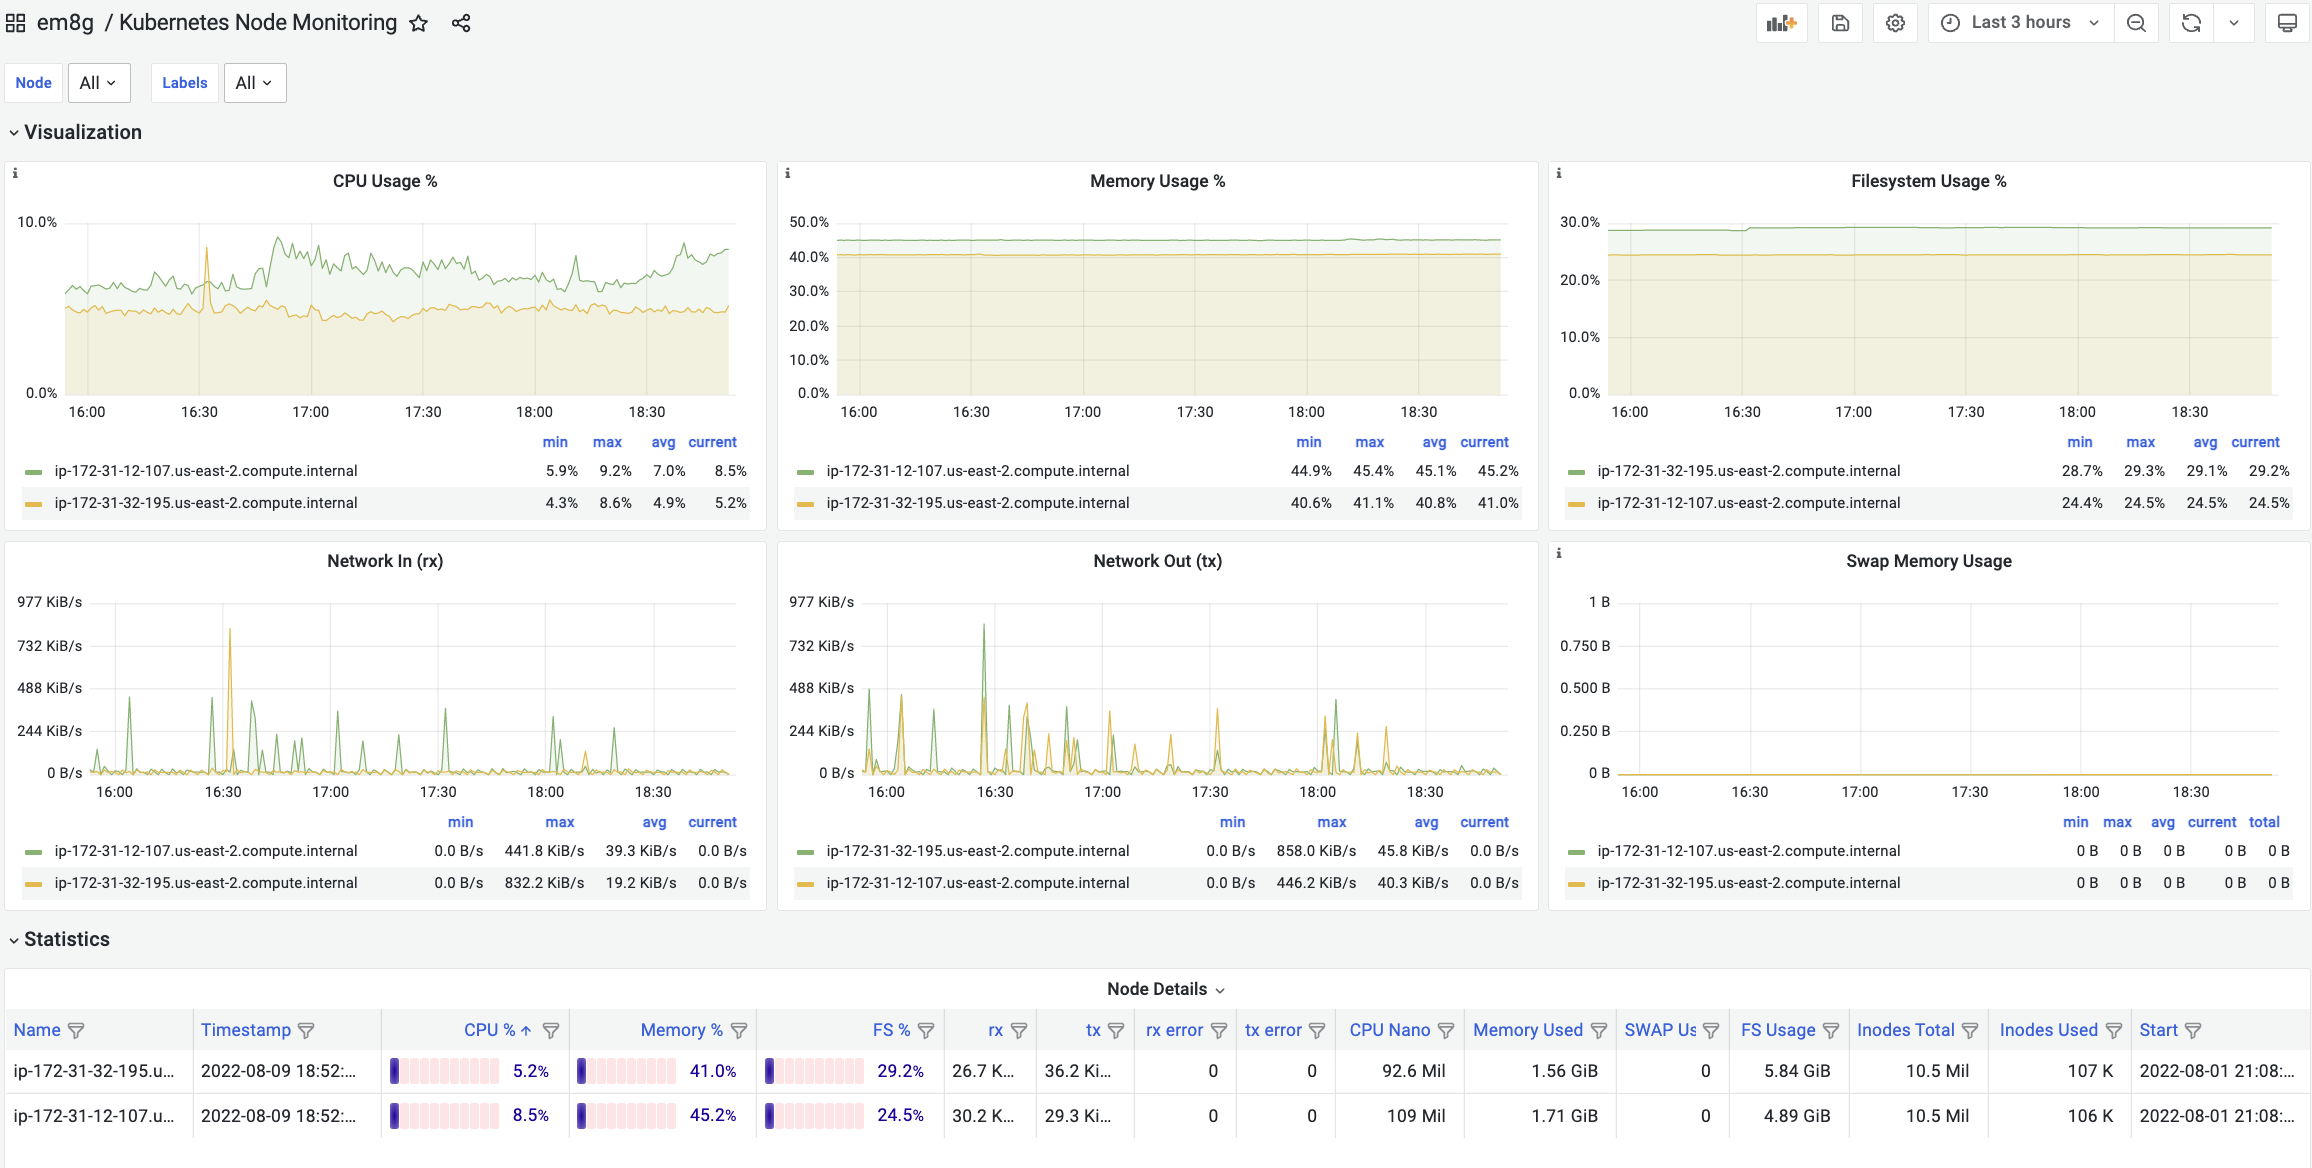This screenshot has width=2312, height=1168.
Task: Star the dashboard as favorite
Action: pyautogui.click(x=419, y=23)
